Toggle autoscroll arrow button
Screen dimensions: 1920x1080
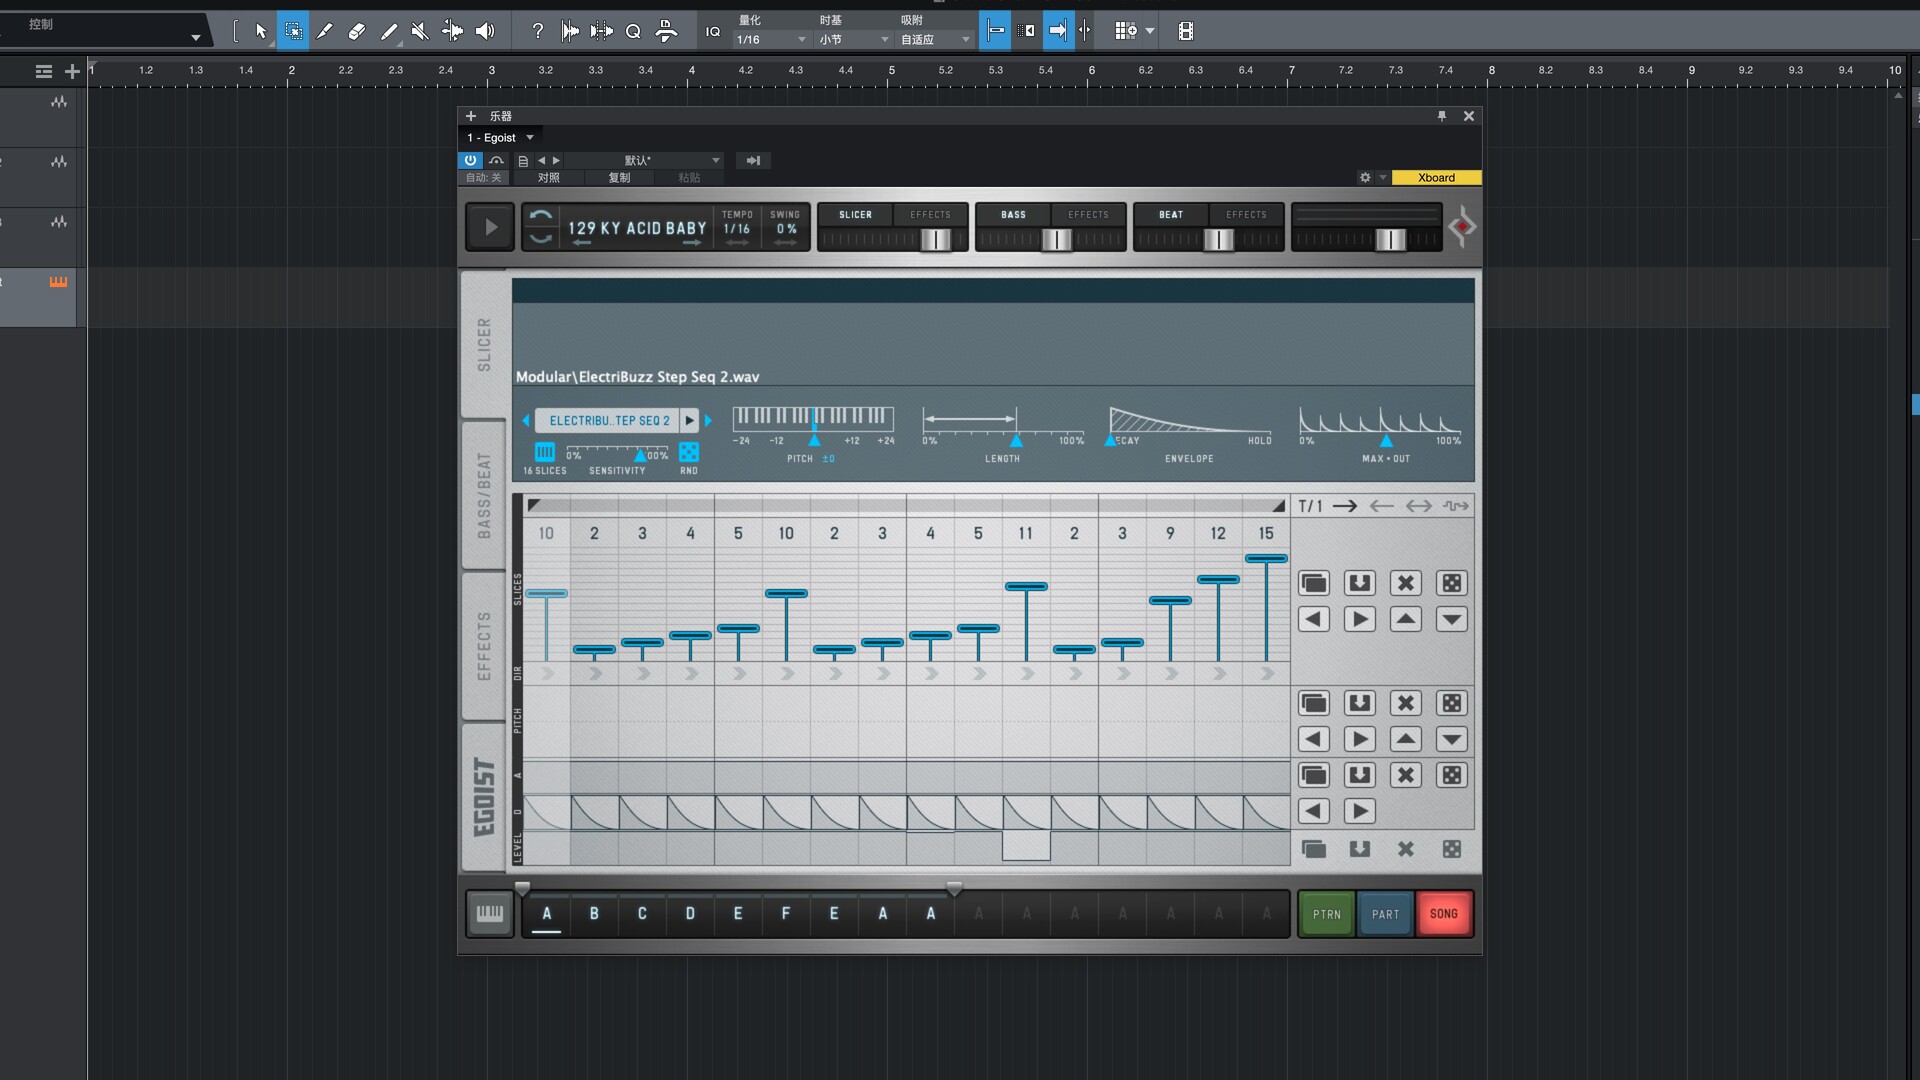1058,31
